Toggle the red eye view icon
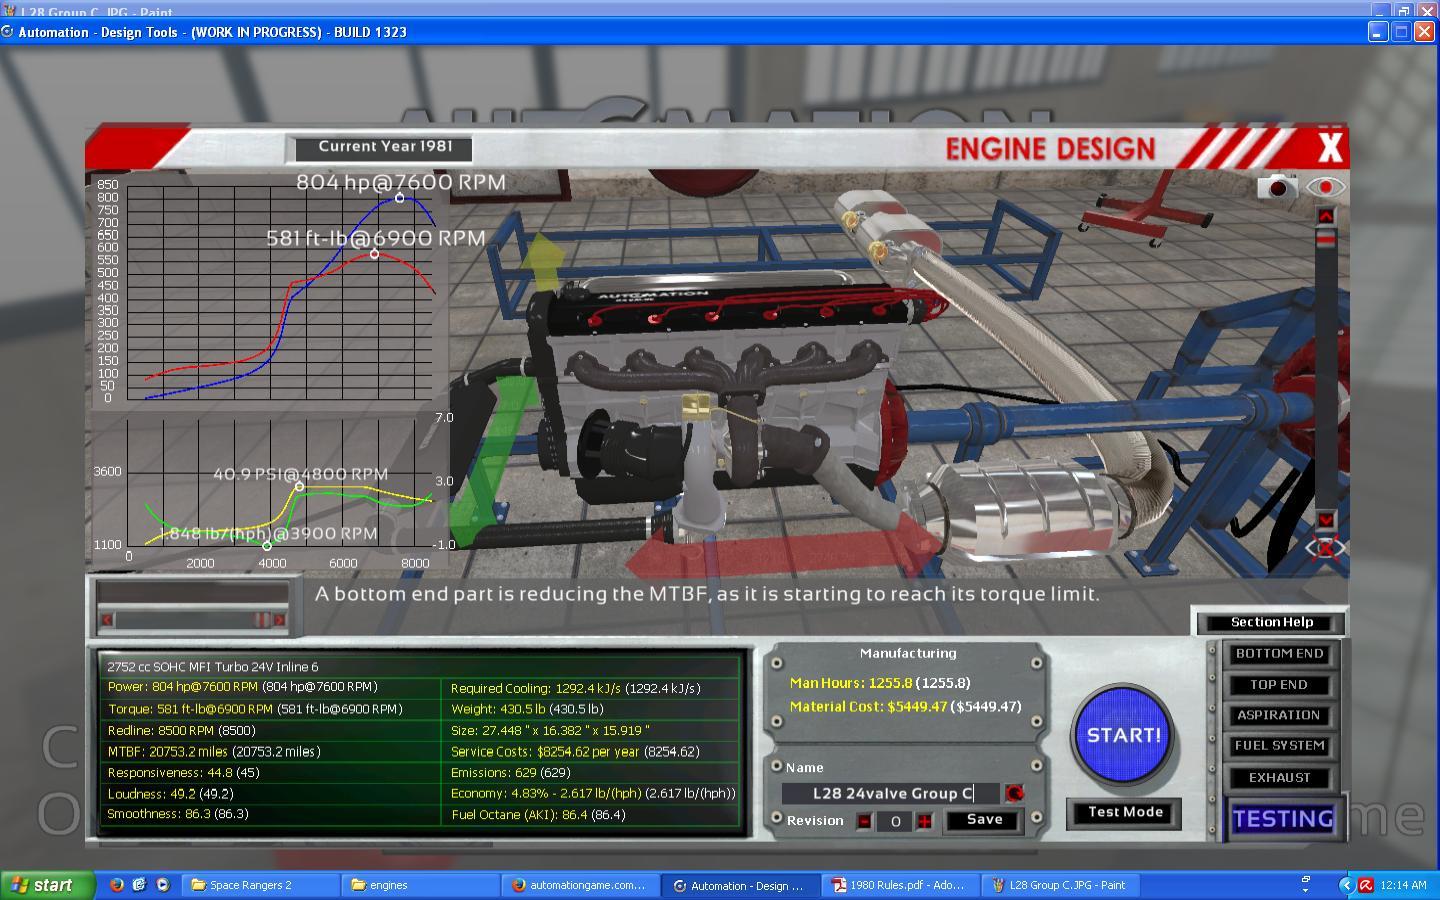The image size is (1440, 900). [x=1326, y=187]
